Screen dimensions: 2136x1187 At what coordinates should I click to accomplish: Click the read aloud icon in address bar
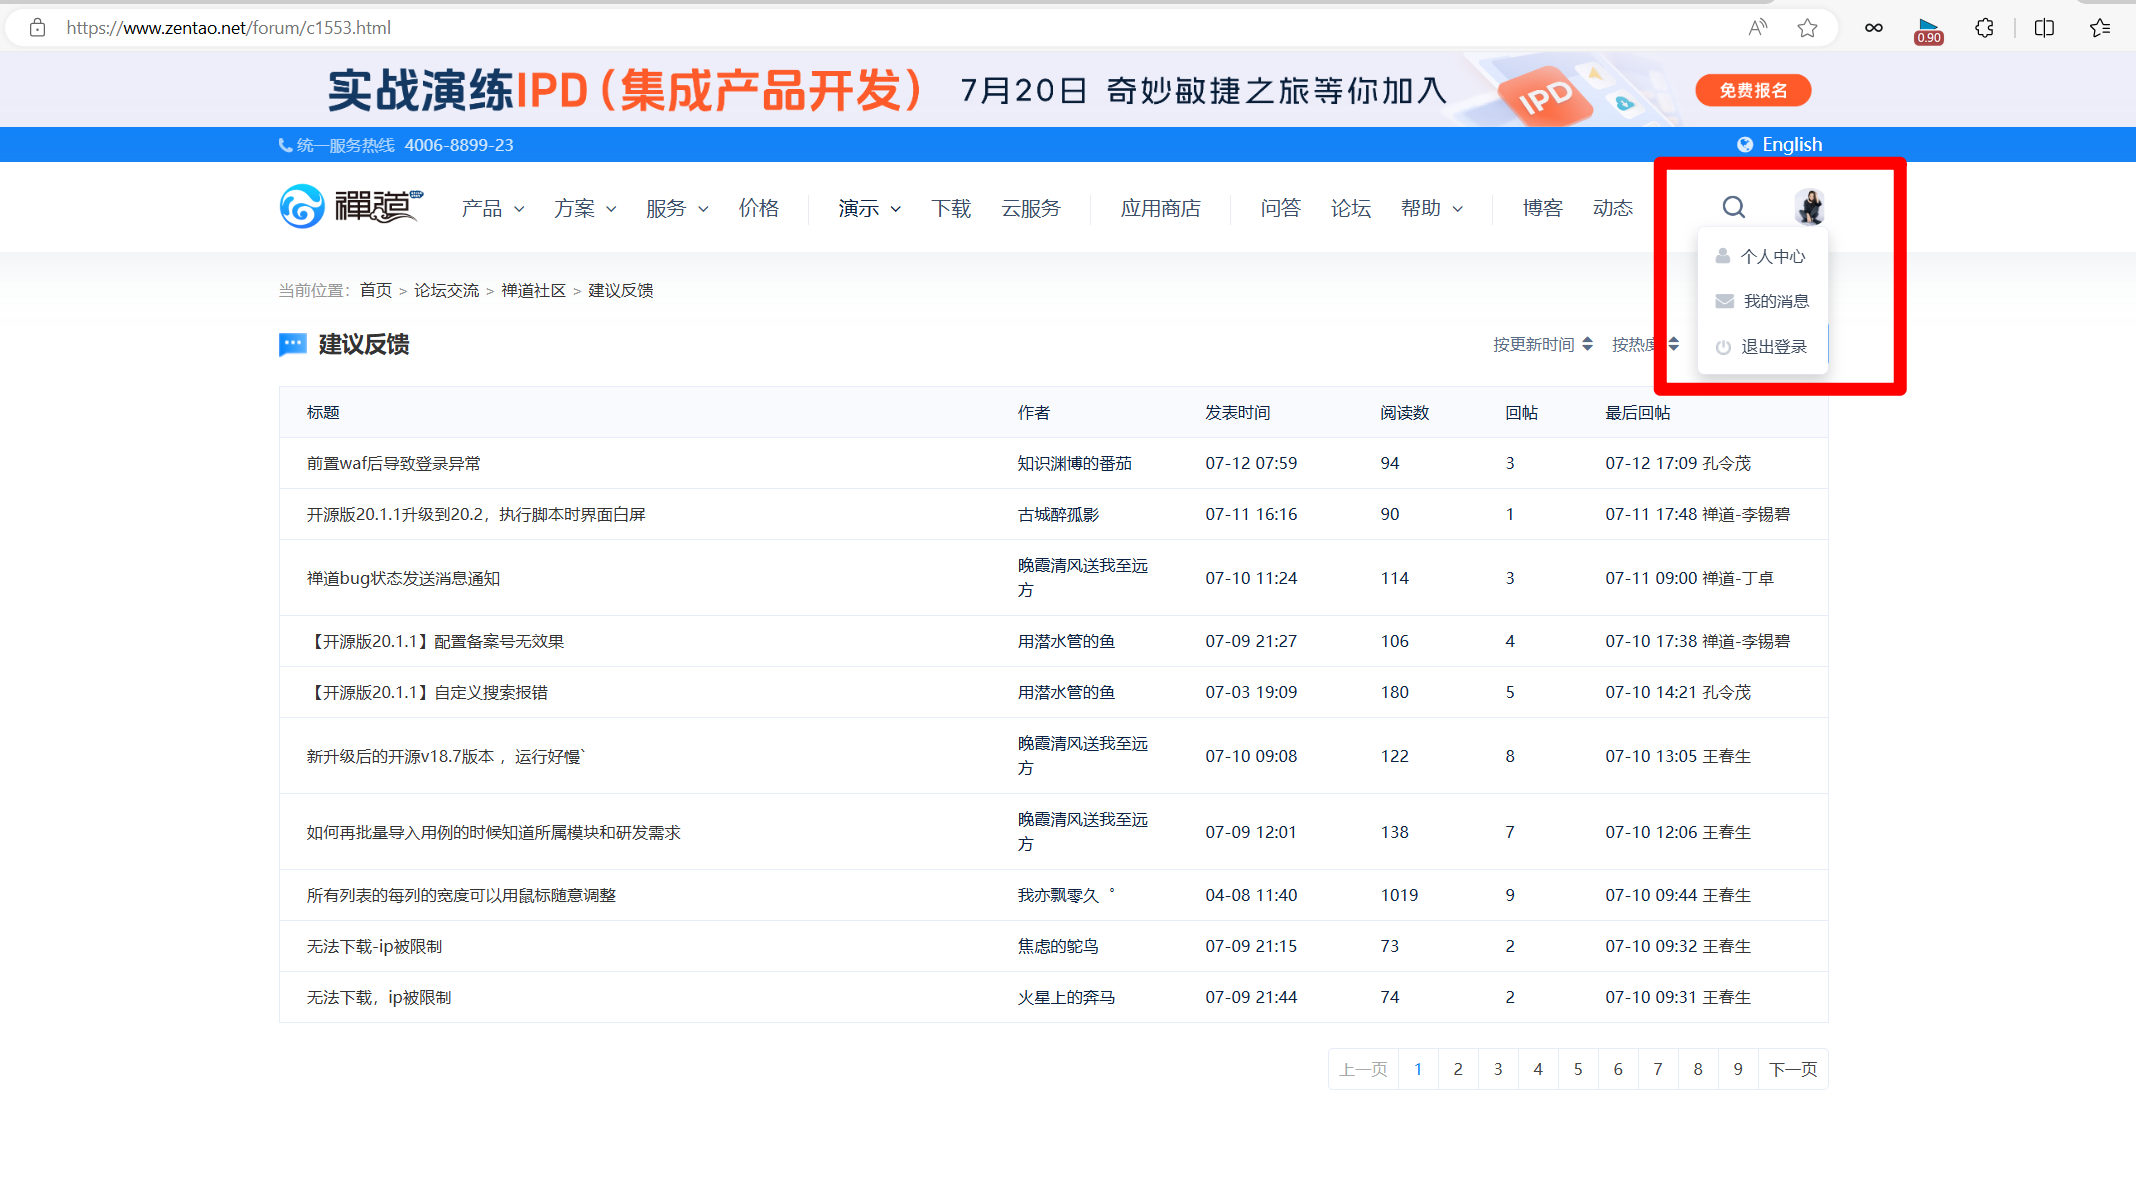pos(1757,28)
